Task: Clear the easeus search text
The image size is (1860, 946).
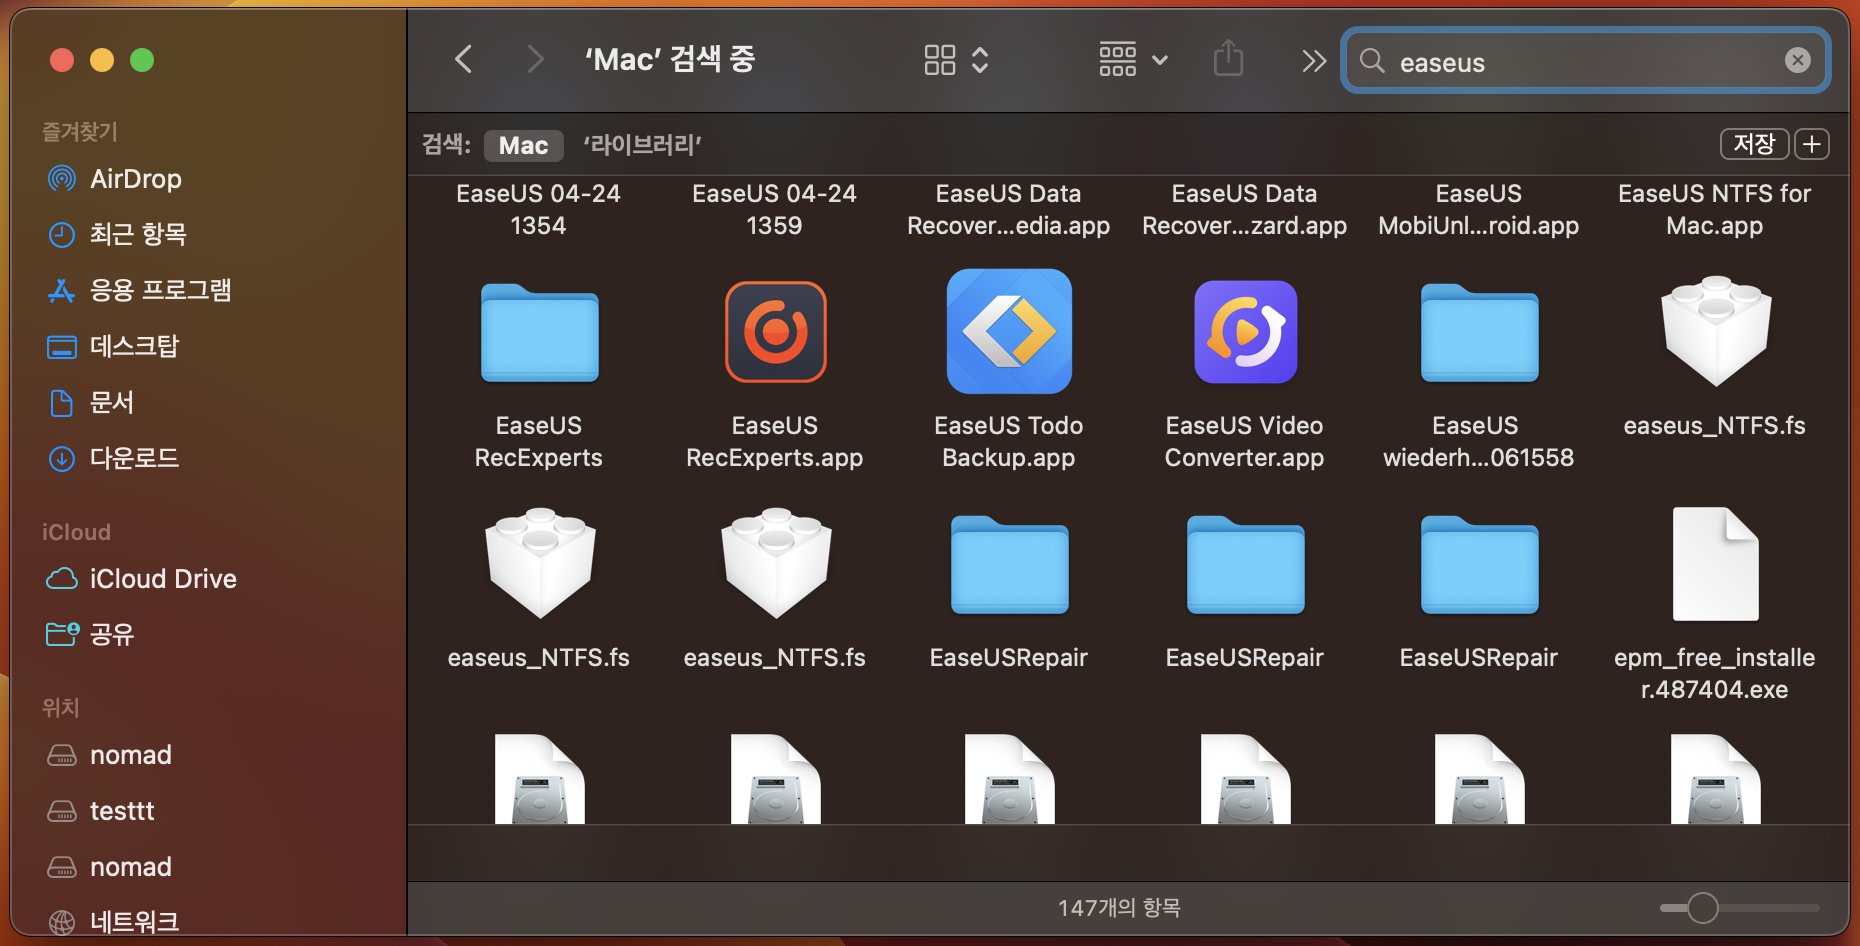Action: point(1797,61)
